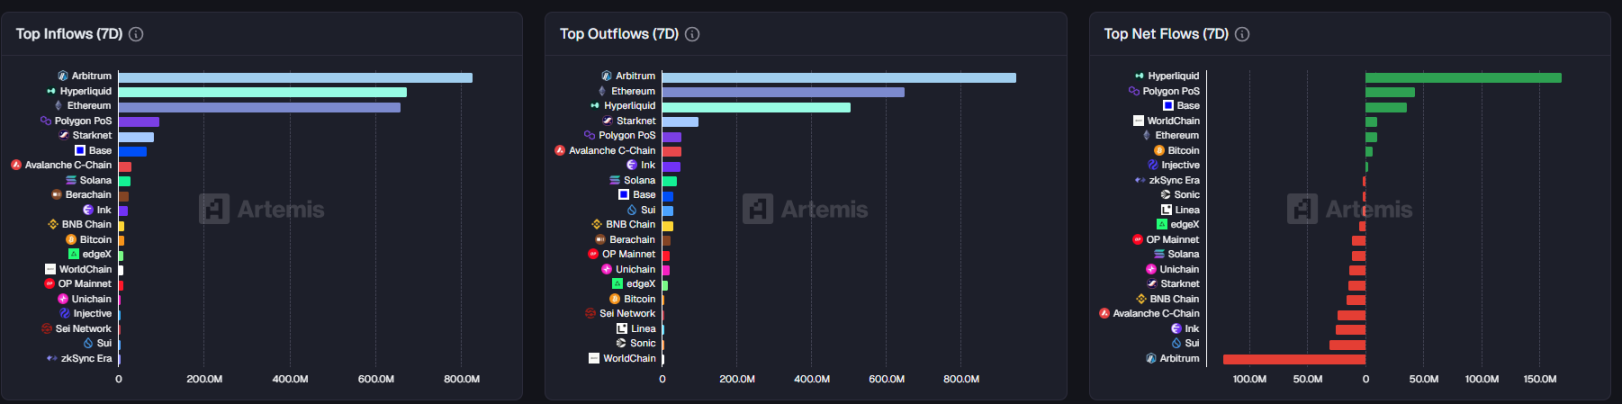Click the info icon beside Top Inflows (7D)

[136, 34]
